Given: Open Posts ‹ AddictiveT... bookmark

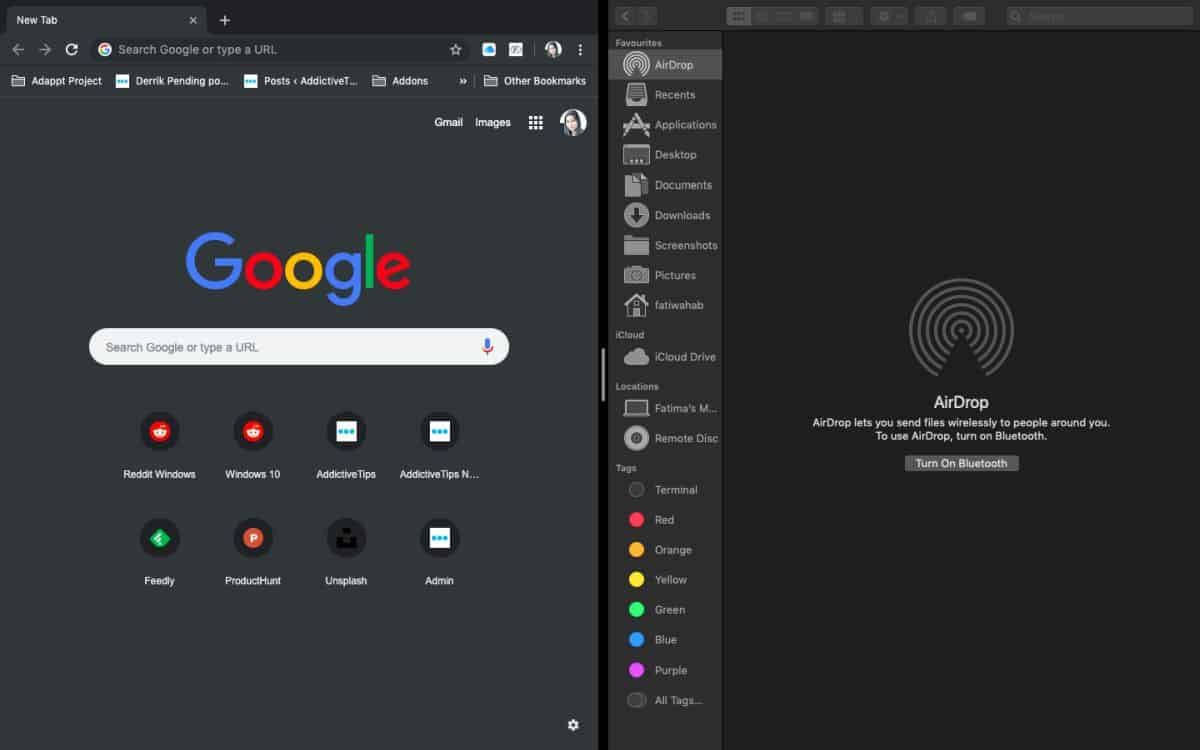Looking at the screenshot, I should click(x=301, y=81).
